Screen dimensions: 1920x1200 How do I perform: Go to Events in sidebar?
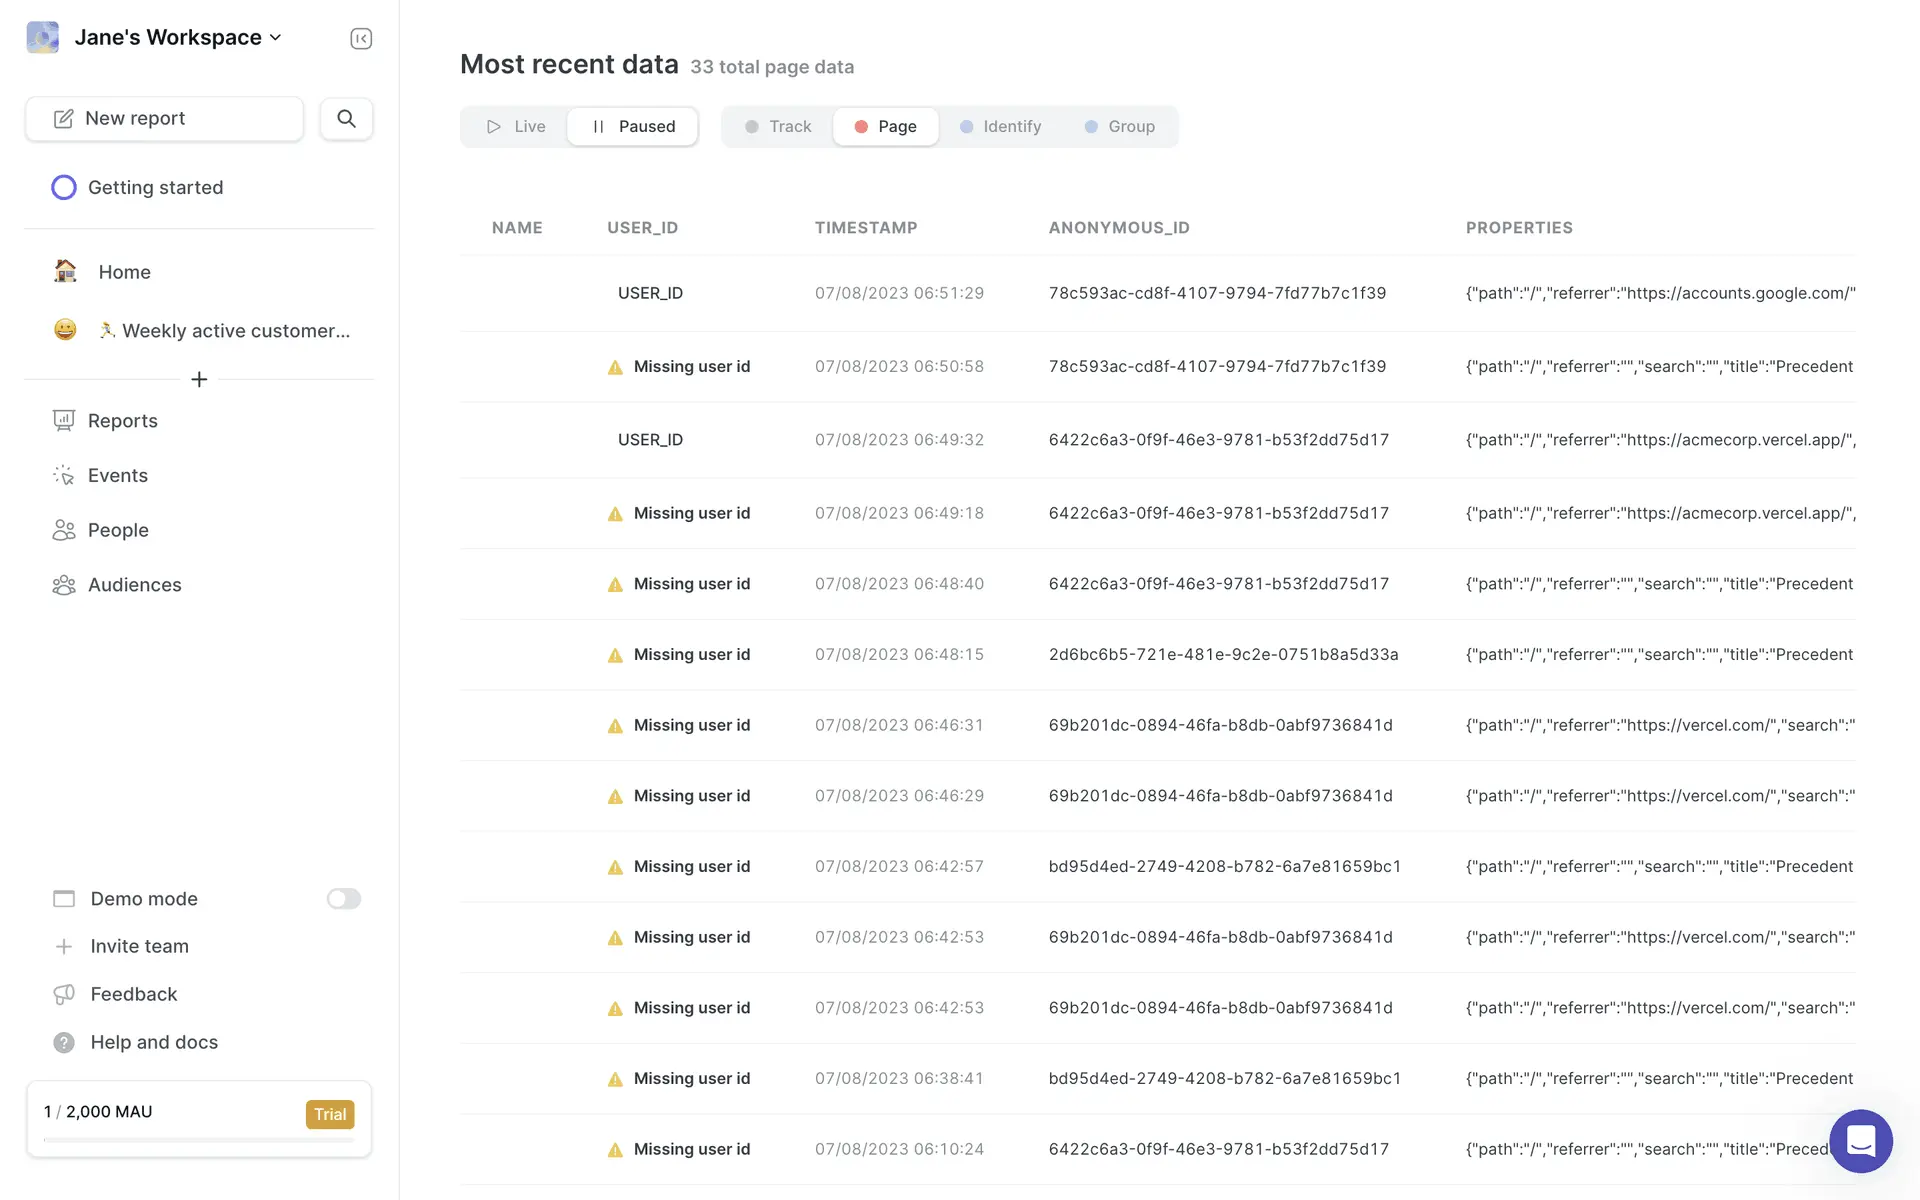pyautogui.click(x=117, y=476)
